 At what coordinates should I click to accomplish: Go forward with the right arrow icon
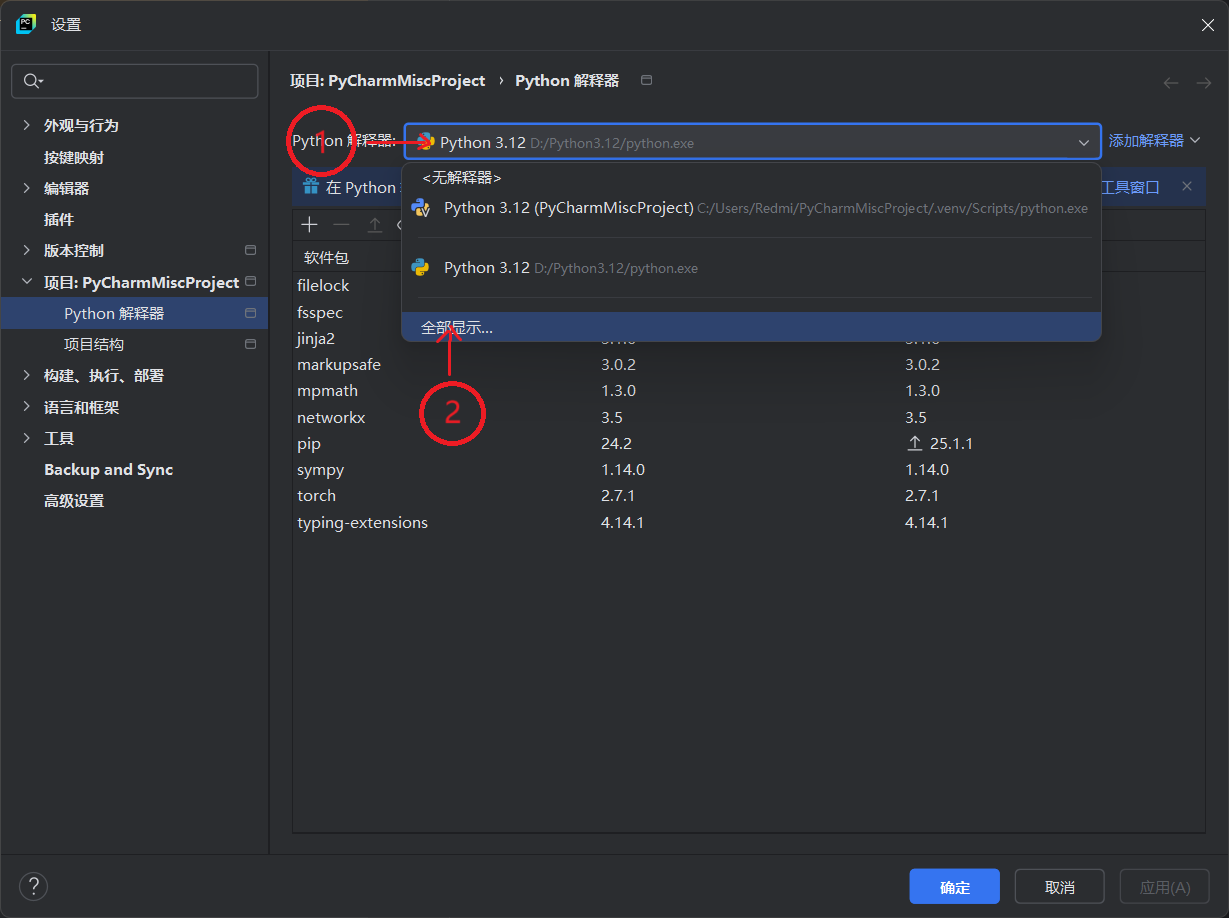(x=1204, y=83)
